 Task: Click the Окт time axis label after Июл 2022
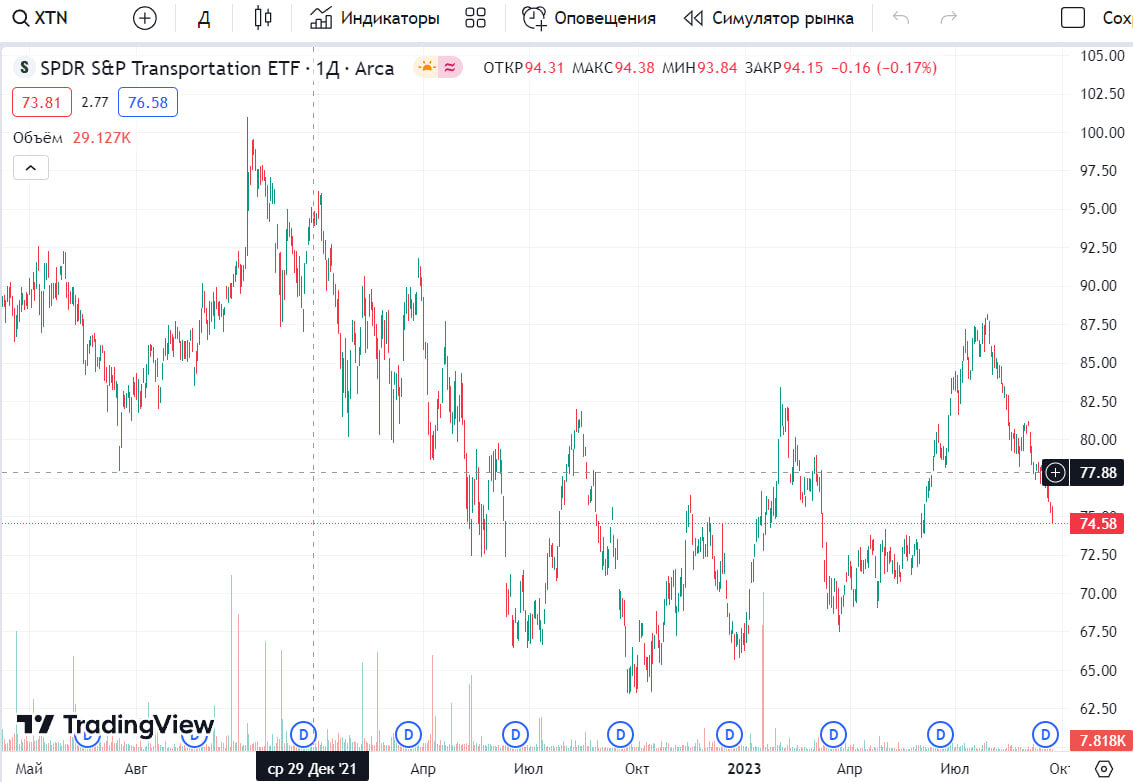[637, 768]
